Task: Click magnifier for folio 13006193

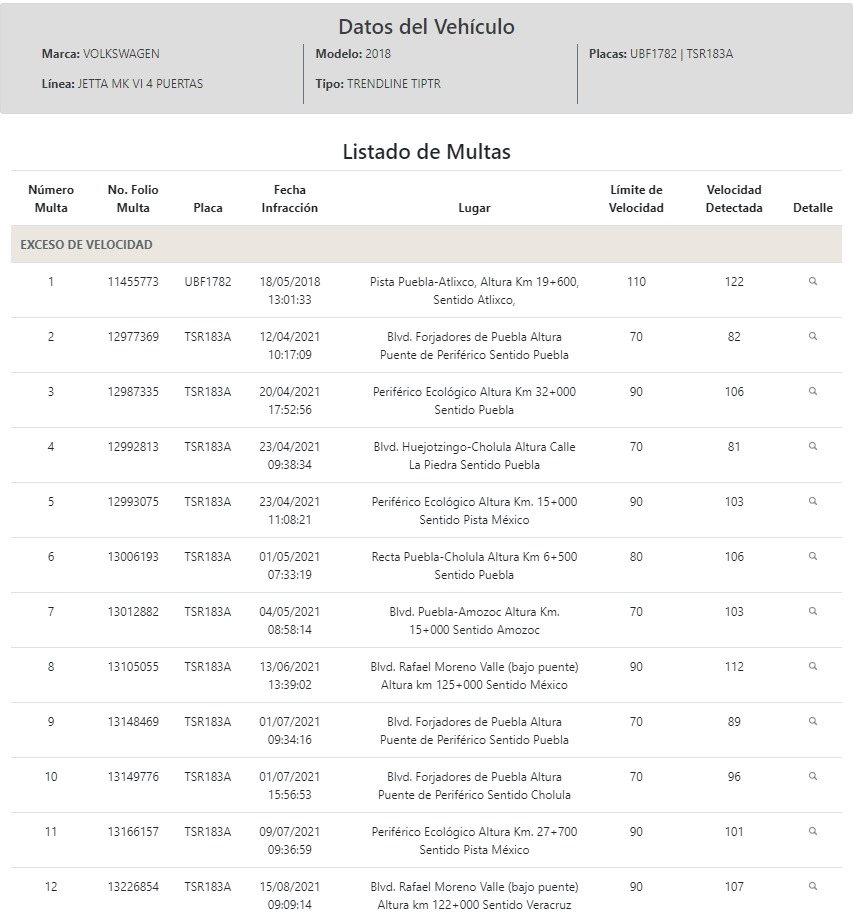Action: coord(812,556)
